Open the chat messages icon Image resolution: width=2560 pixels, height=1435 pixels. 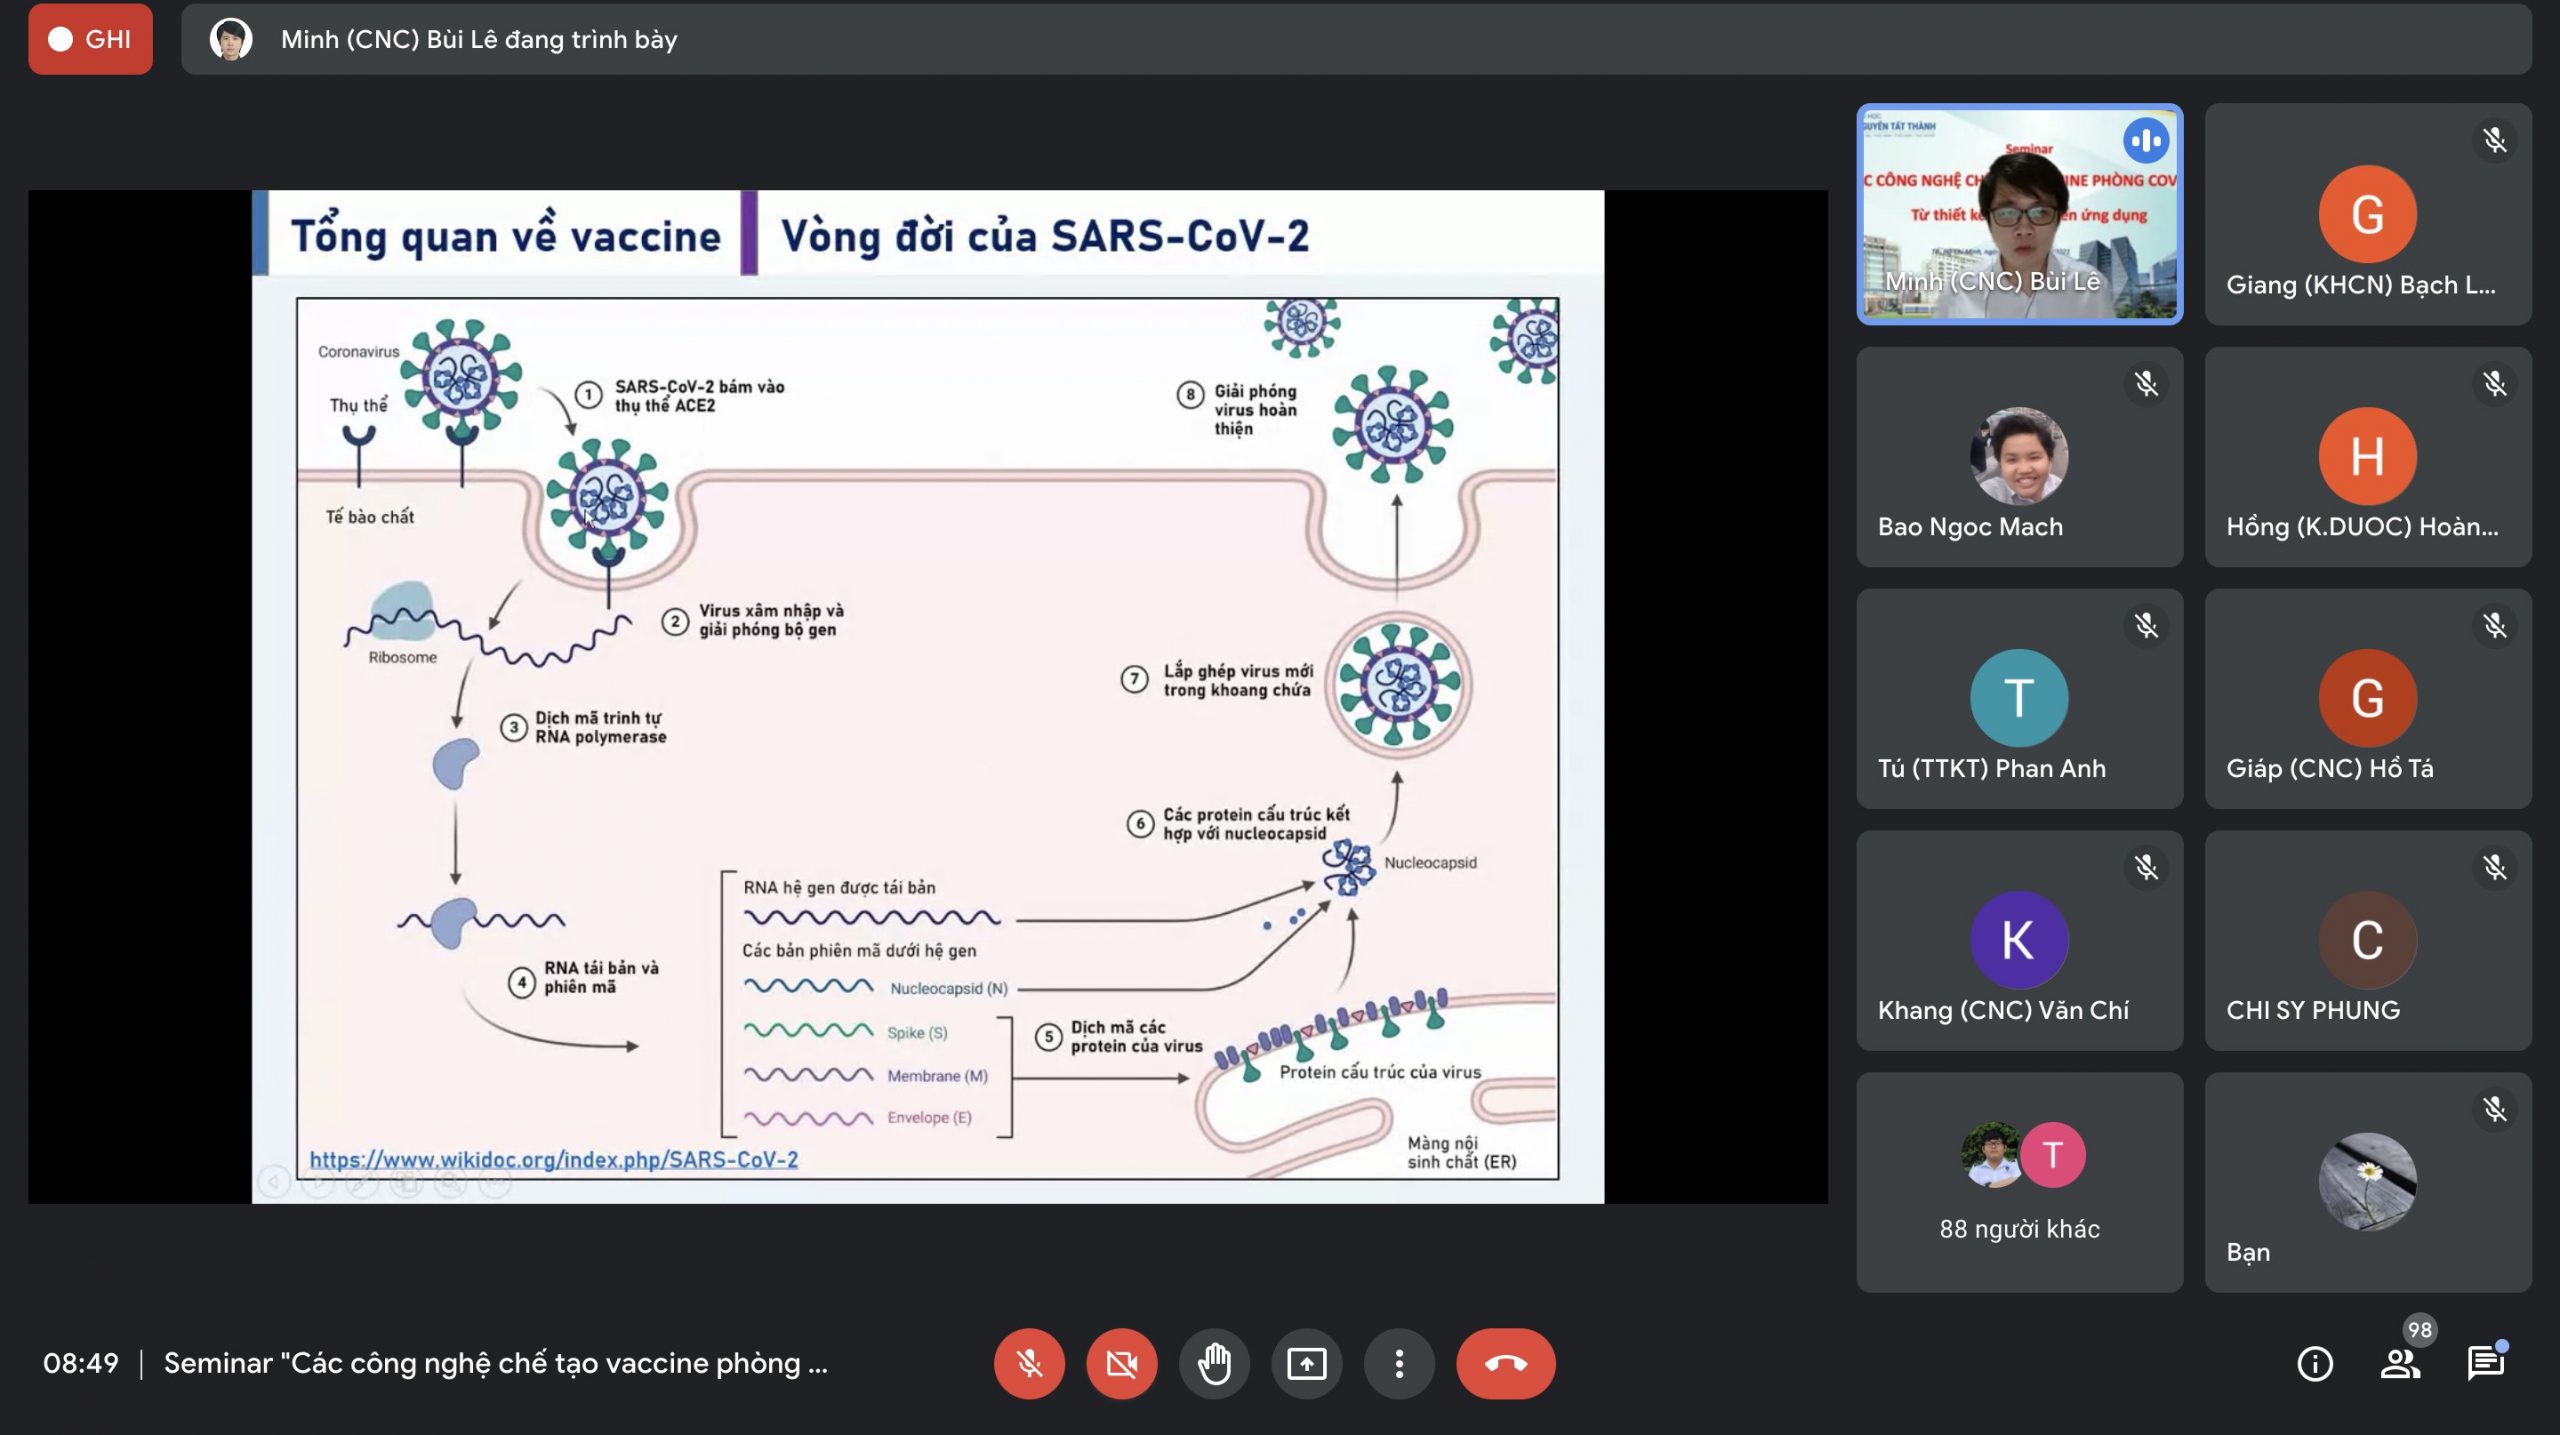(x=2485, y=1364)
